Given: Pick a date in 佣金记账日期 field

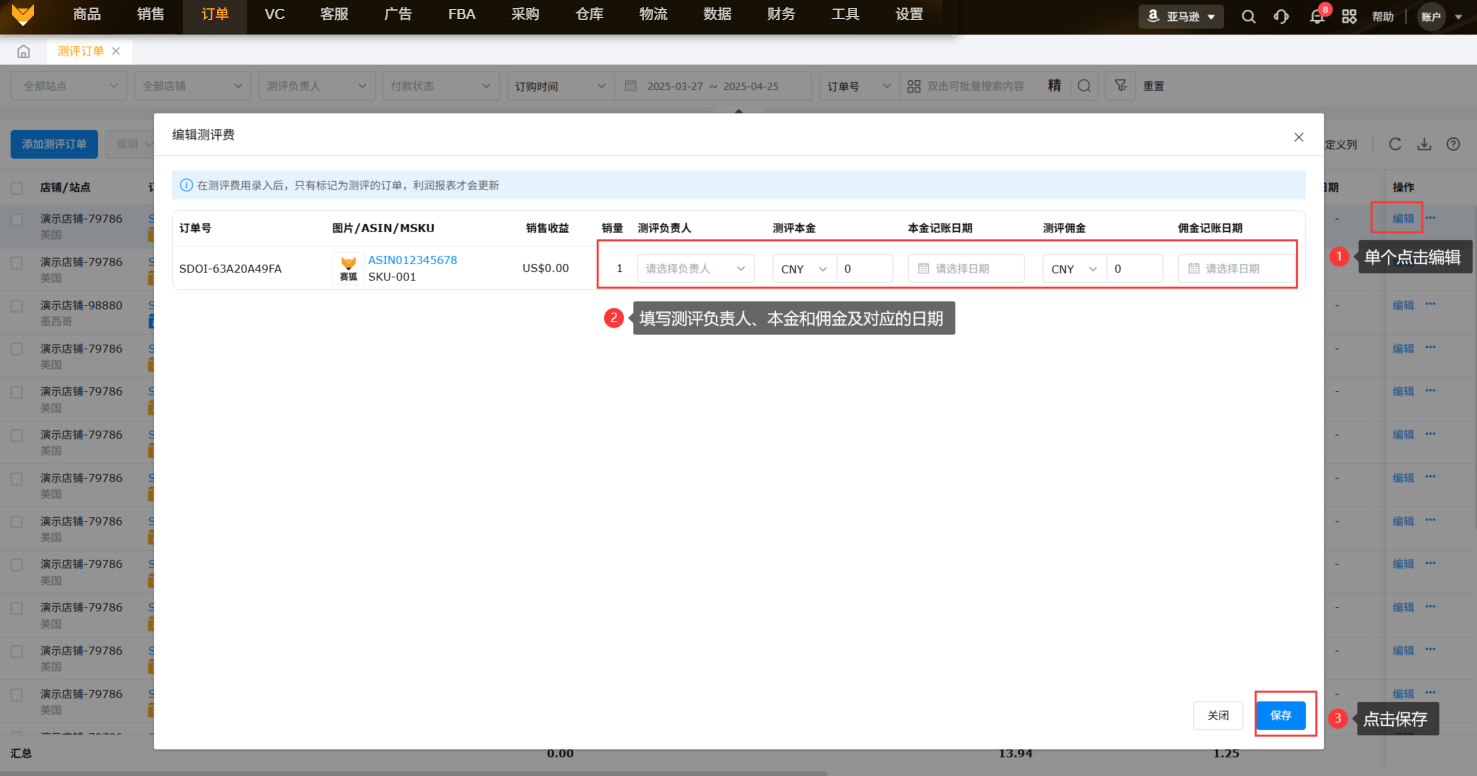Looking at the screenshot, I should pos(1236,268).
